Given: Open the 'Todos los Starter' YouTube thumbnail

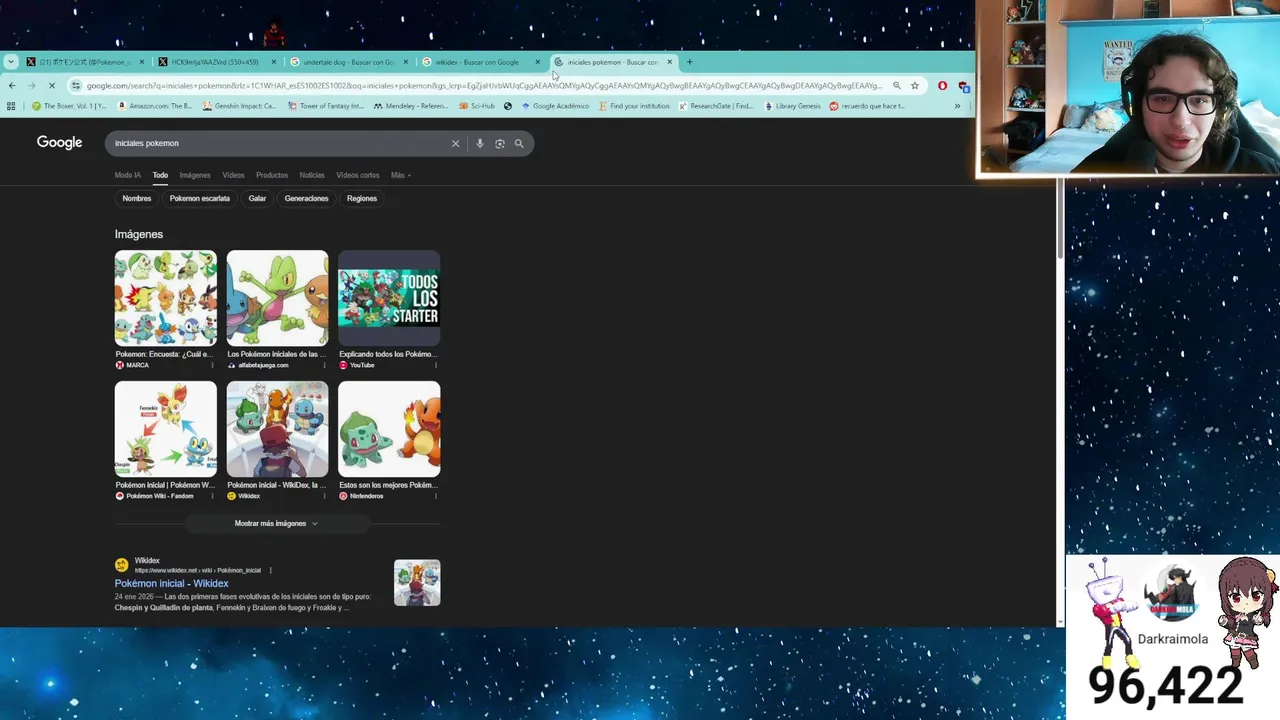Looking at the screenshot, I should tap(389, 298).
